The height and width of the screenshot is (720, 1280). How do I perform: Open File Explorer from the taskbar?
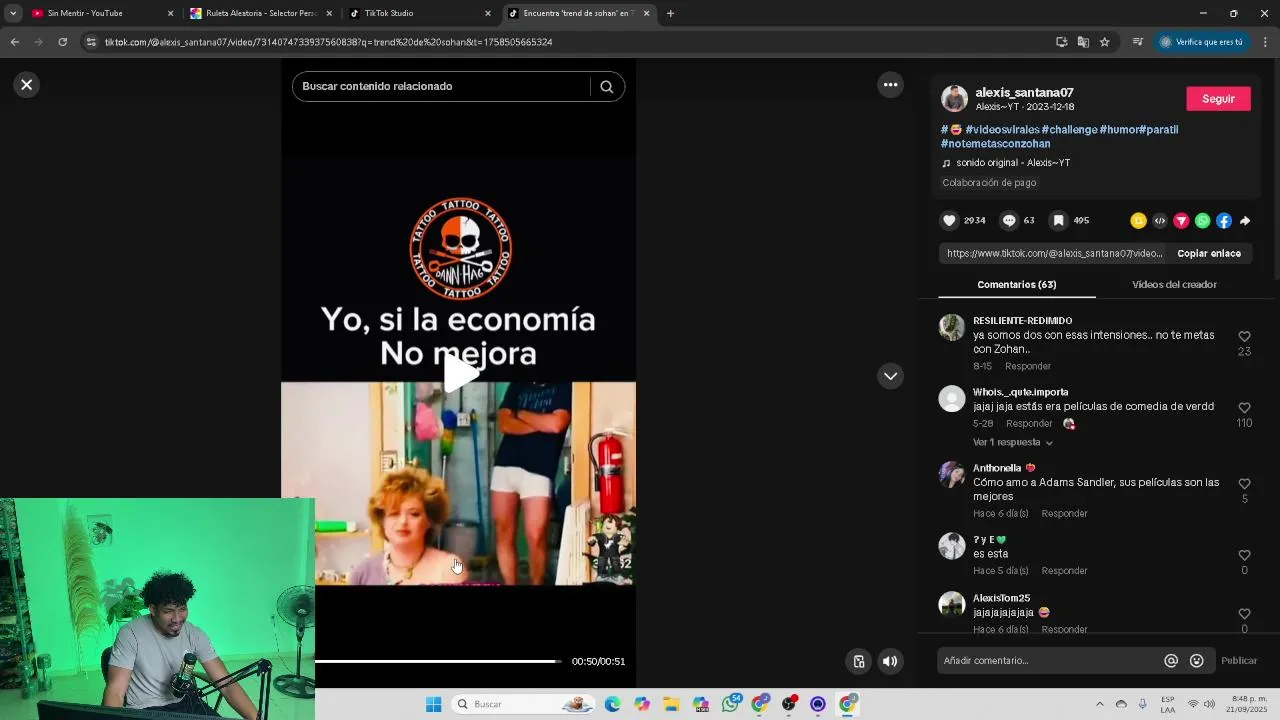coord(671,704)
